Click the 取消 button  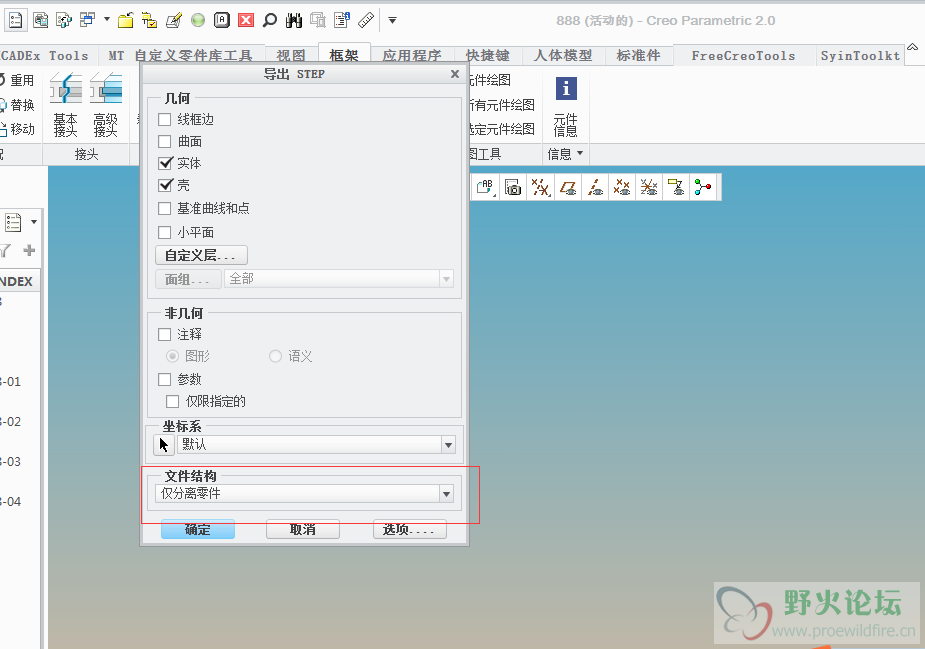click(x=303, y=529)
